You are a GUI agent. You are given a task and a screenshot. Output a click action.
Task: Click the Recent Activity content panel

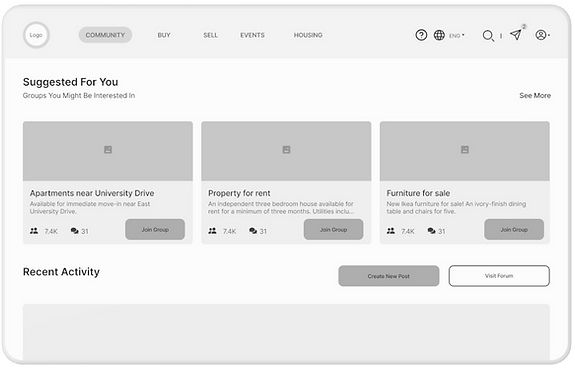[x=286, y=332]
